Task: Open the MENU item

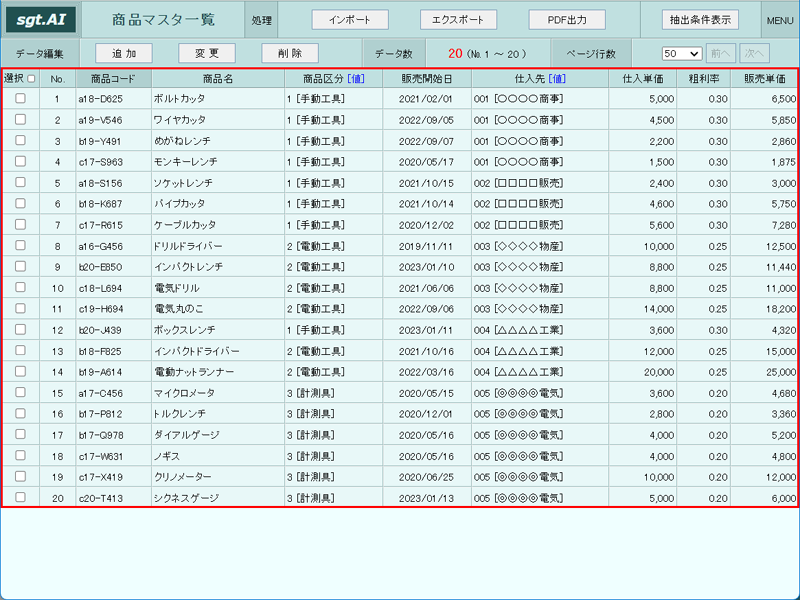Action: point(780,20)
